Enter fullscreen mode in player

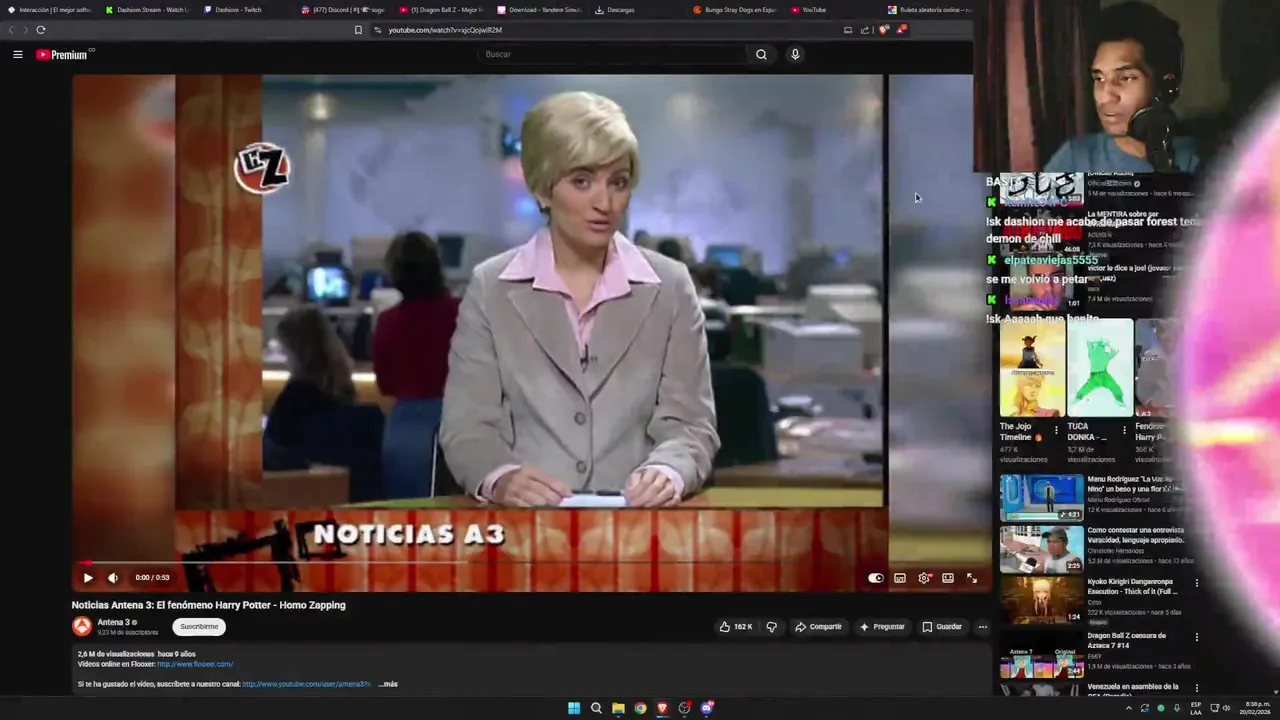point(971,578)
